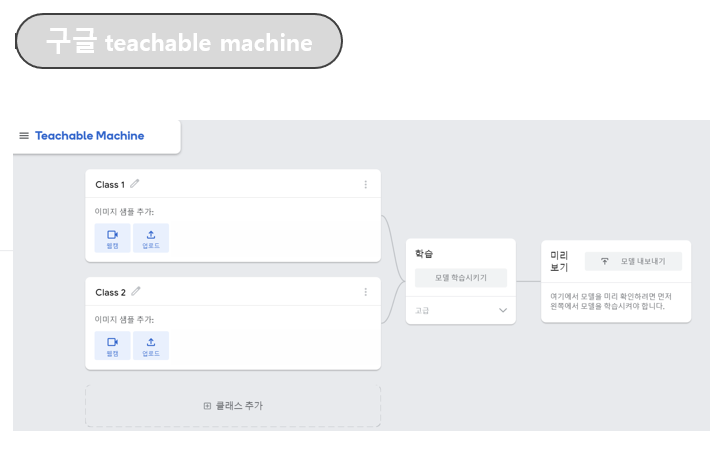Start training with 모델 학습시키기 button
724x455 pixels.
click(x=461, y=278)
